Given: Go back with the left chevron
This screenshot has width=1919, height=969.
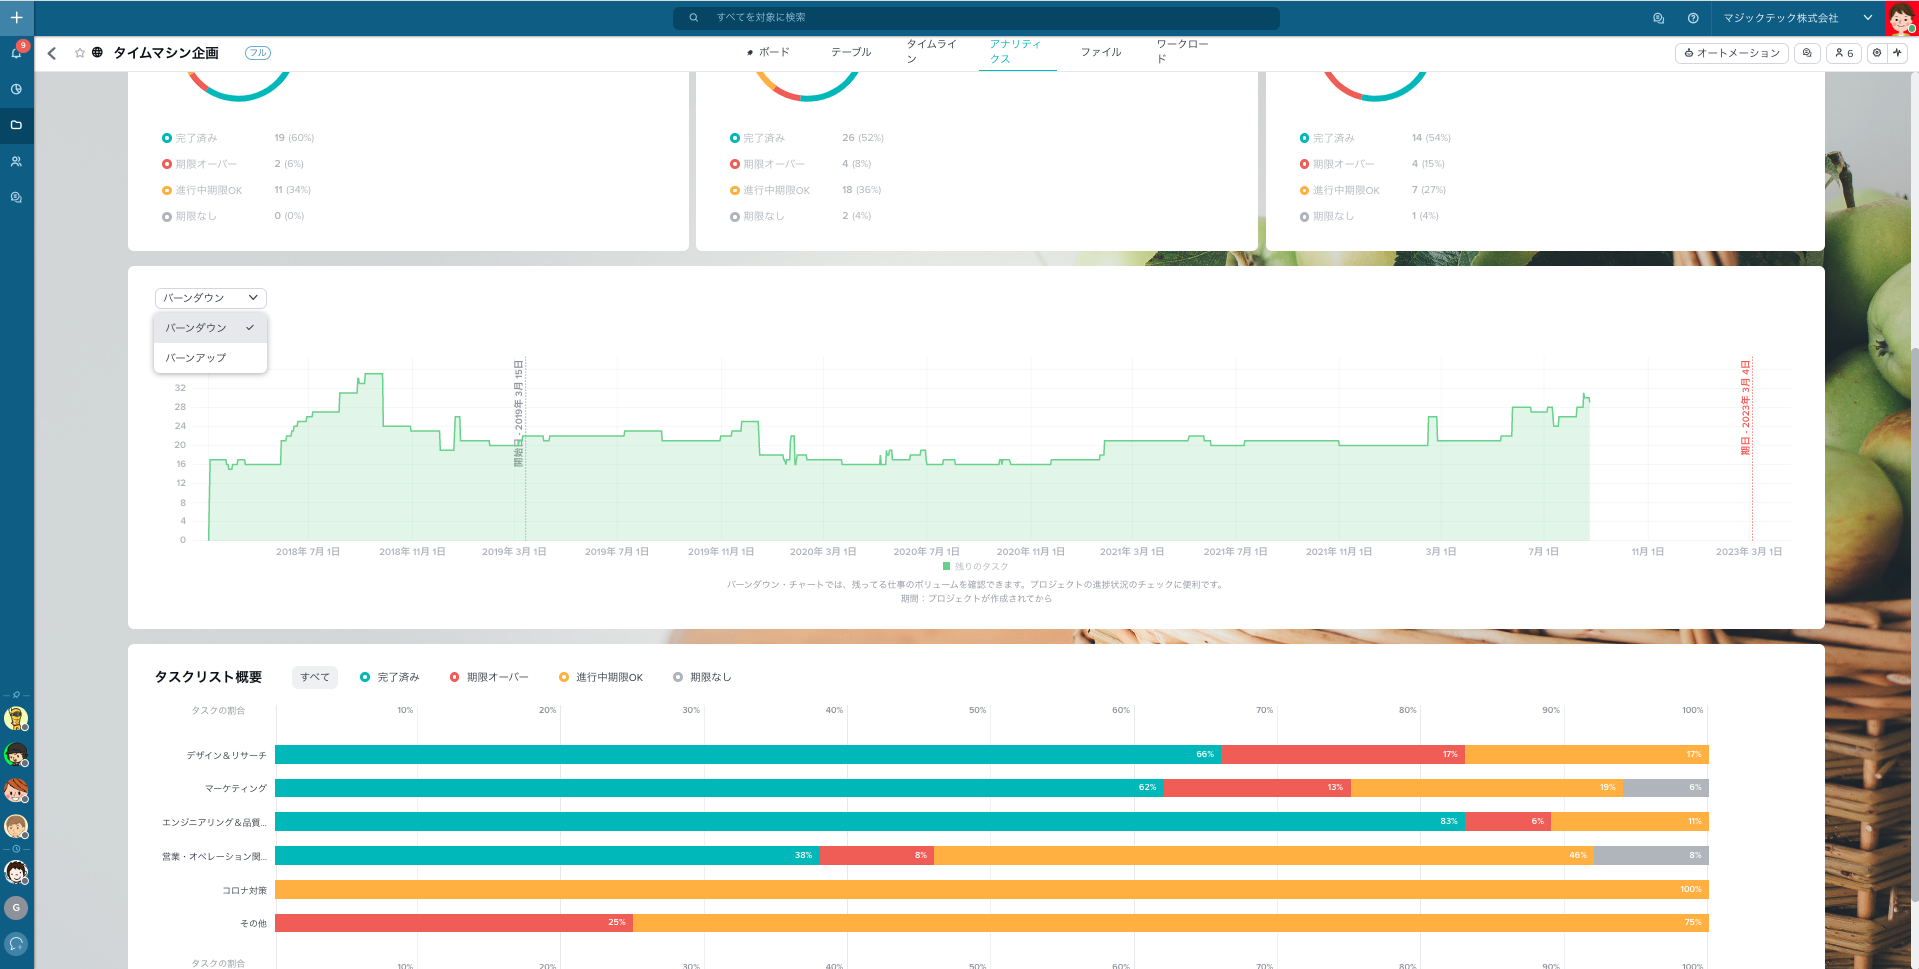Looking at the screenshot, I should tap(52, 53).
